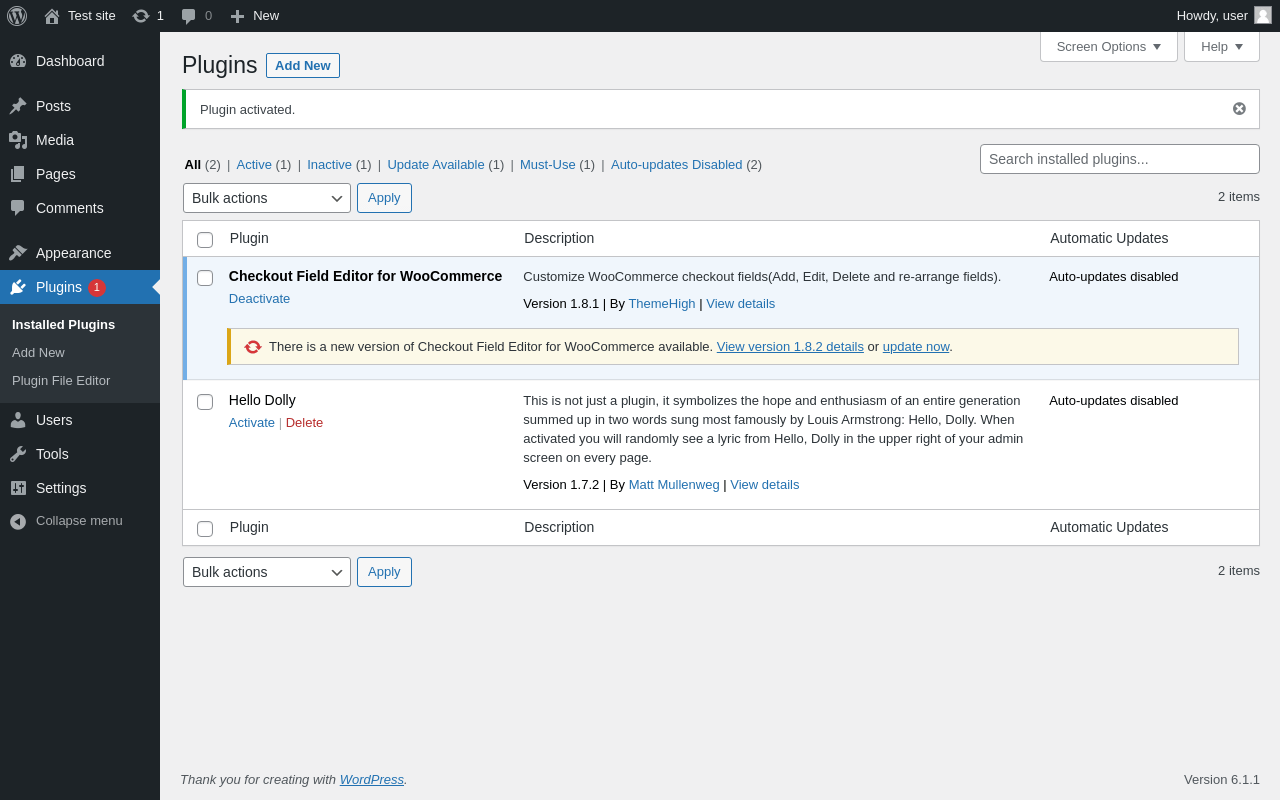Click the WordPress logo icon
The width and height of the screenshot is (1280, 800).
[x=17, y=16]
